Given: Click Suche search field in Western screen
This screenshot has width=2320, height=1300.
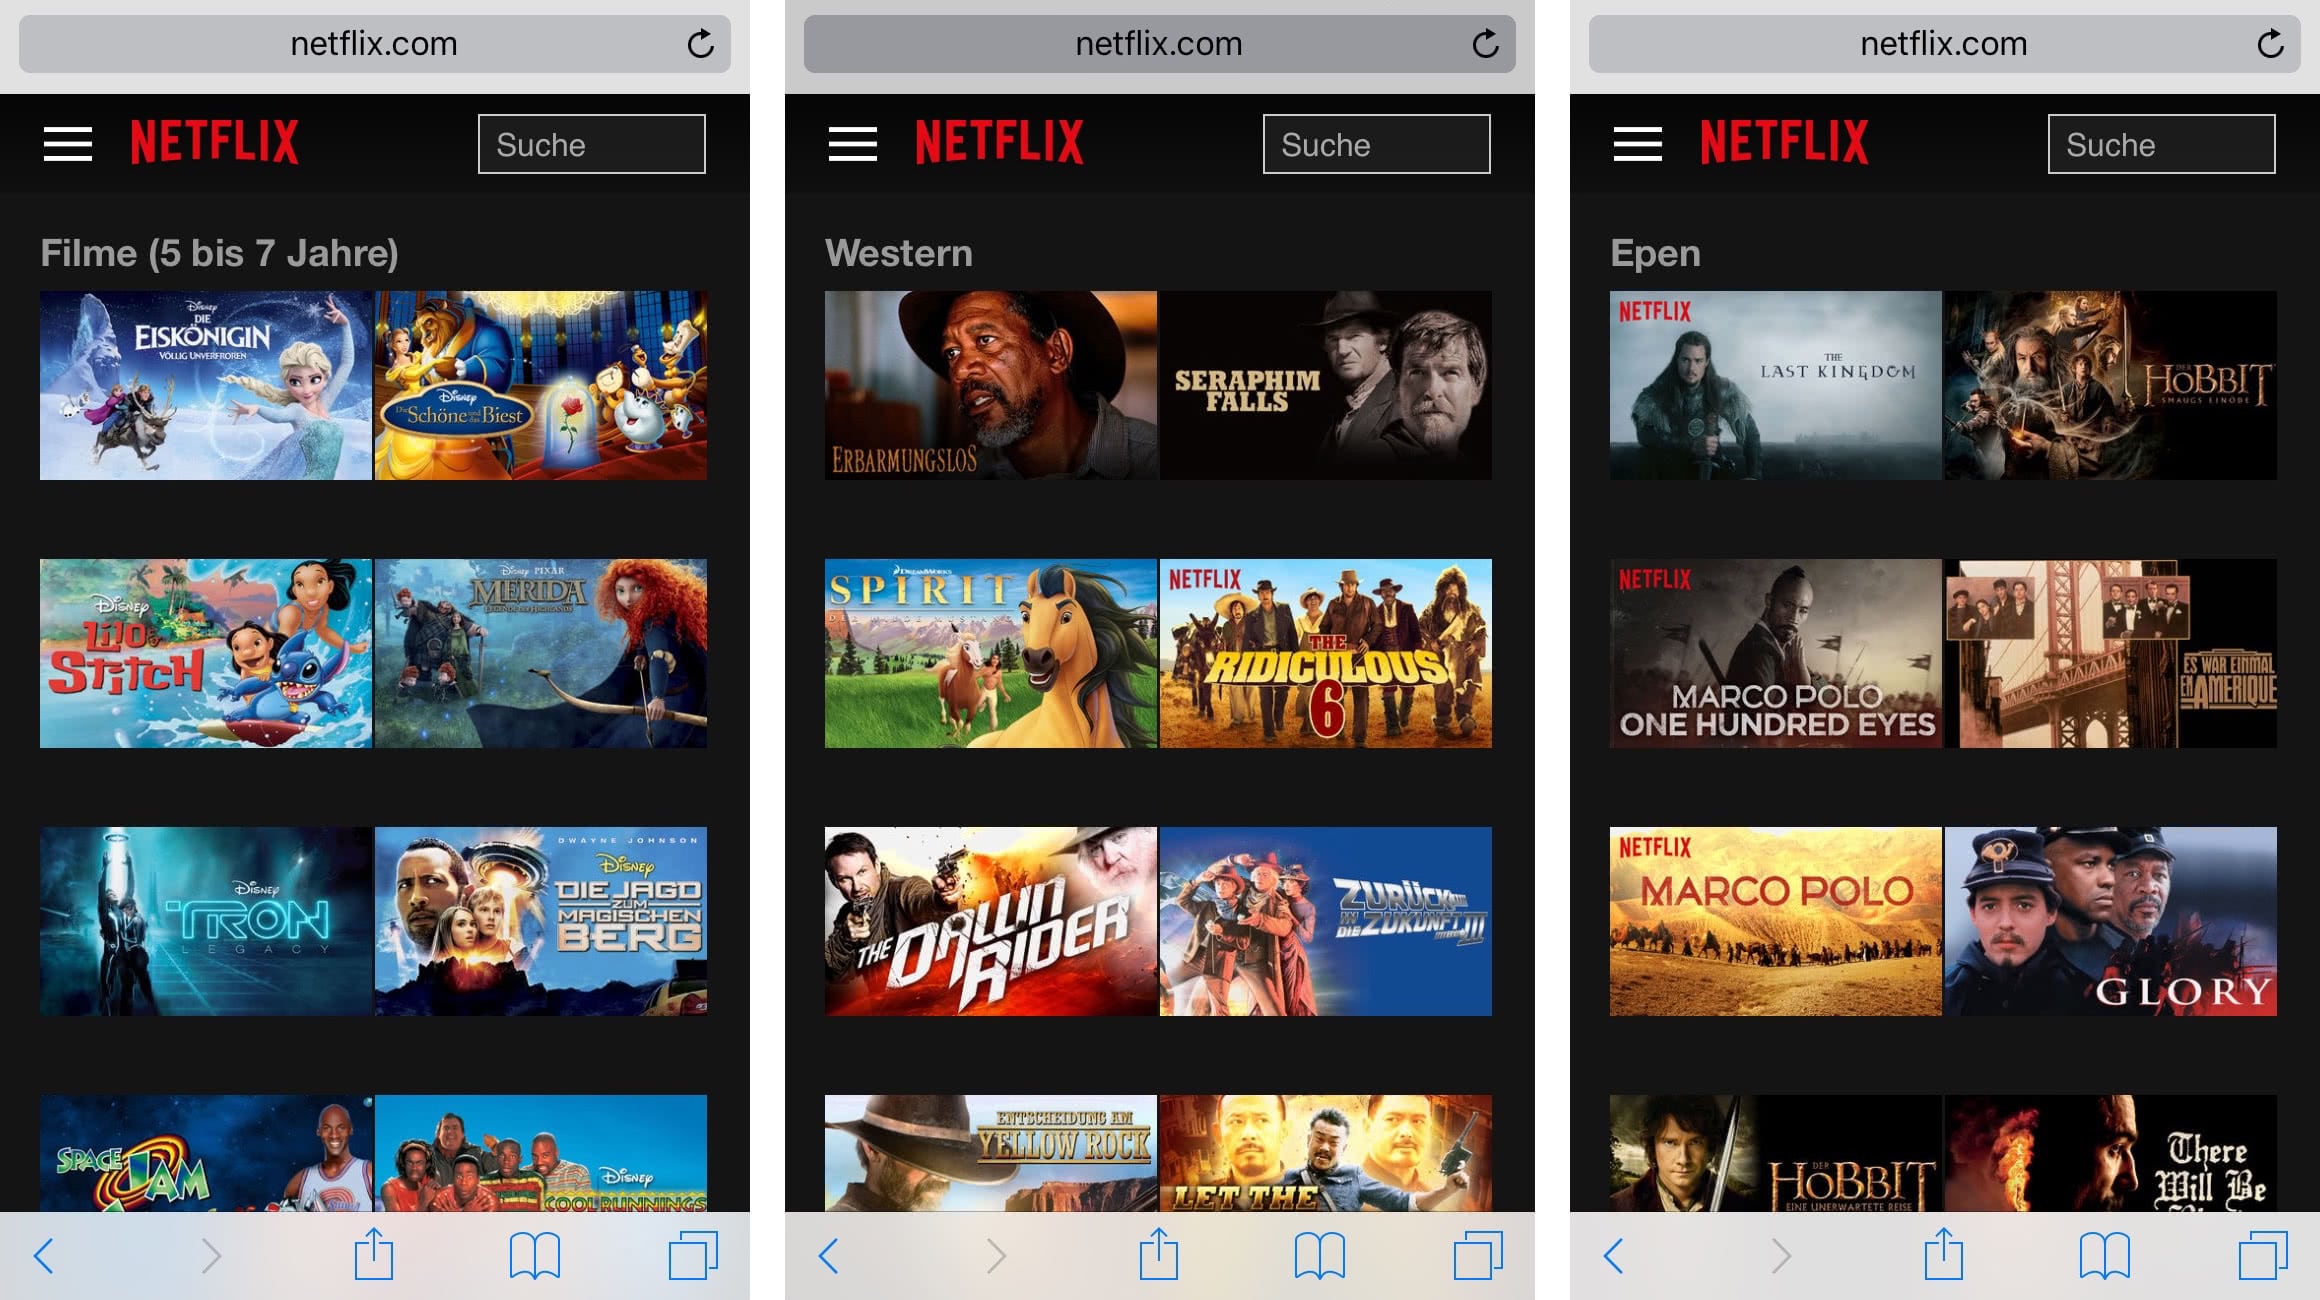Looking at the screenshot, I should (1376, 144).
